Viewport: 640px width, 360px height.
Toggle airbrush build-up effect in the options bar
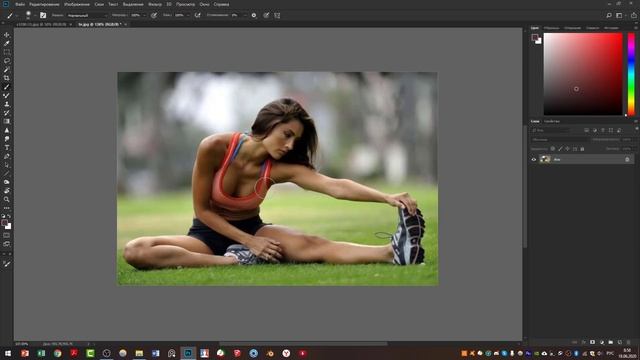pyautogui.click(x=198, y=15)
